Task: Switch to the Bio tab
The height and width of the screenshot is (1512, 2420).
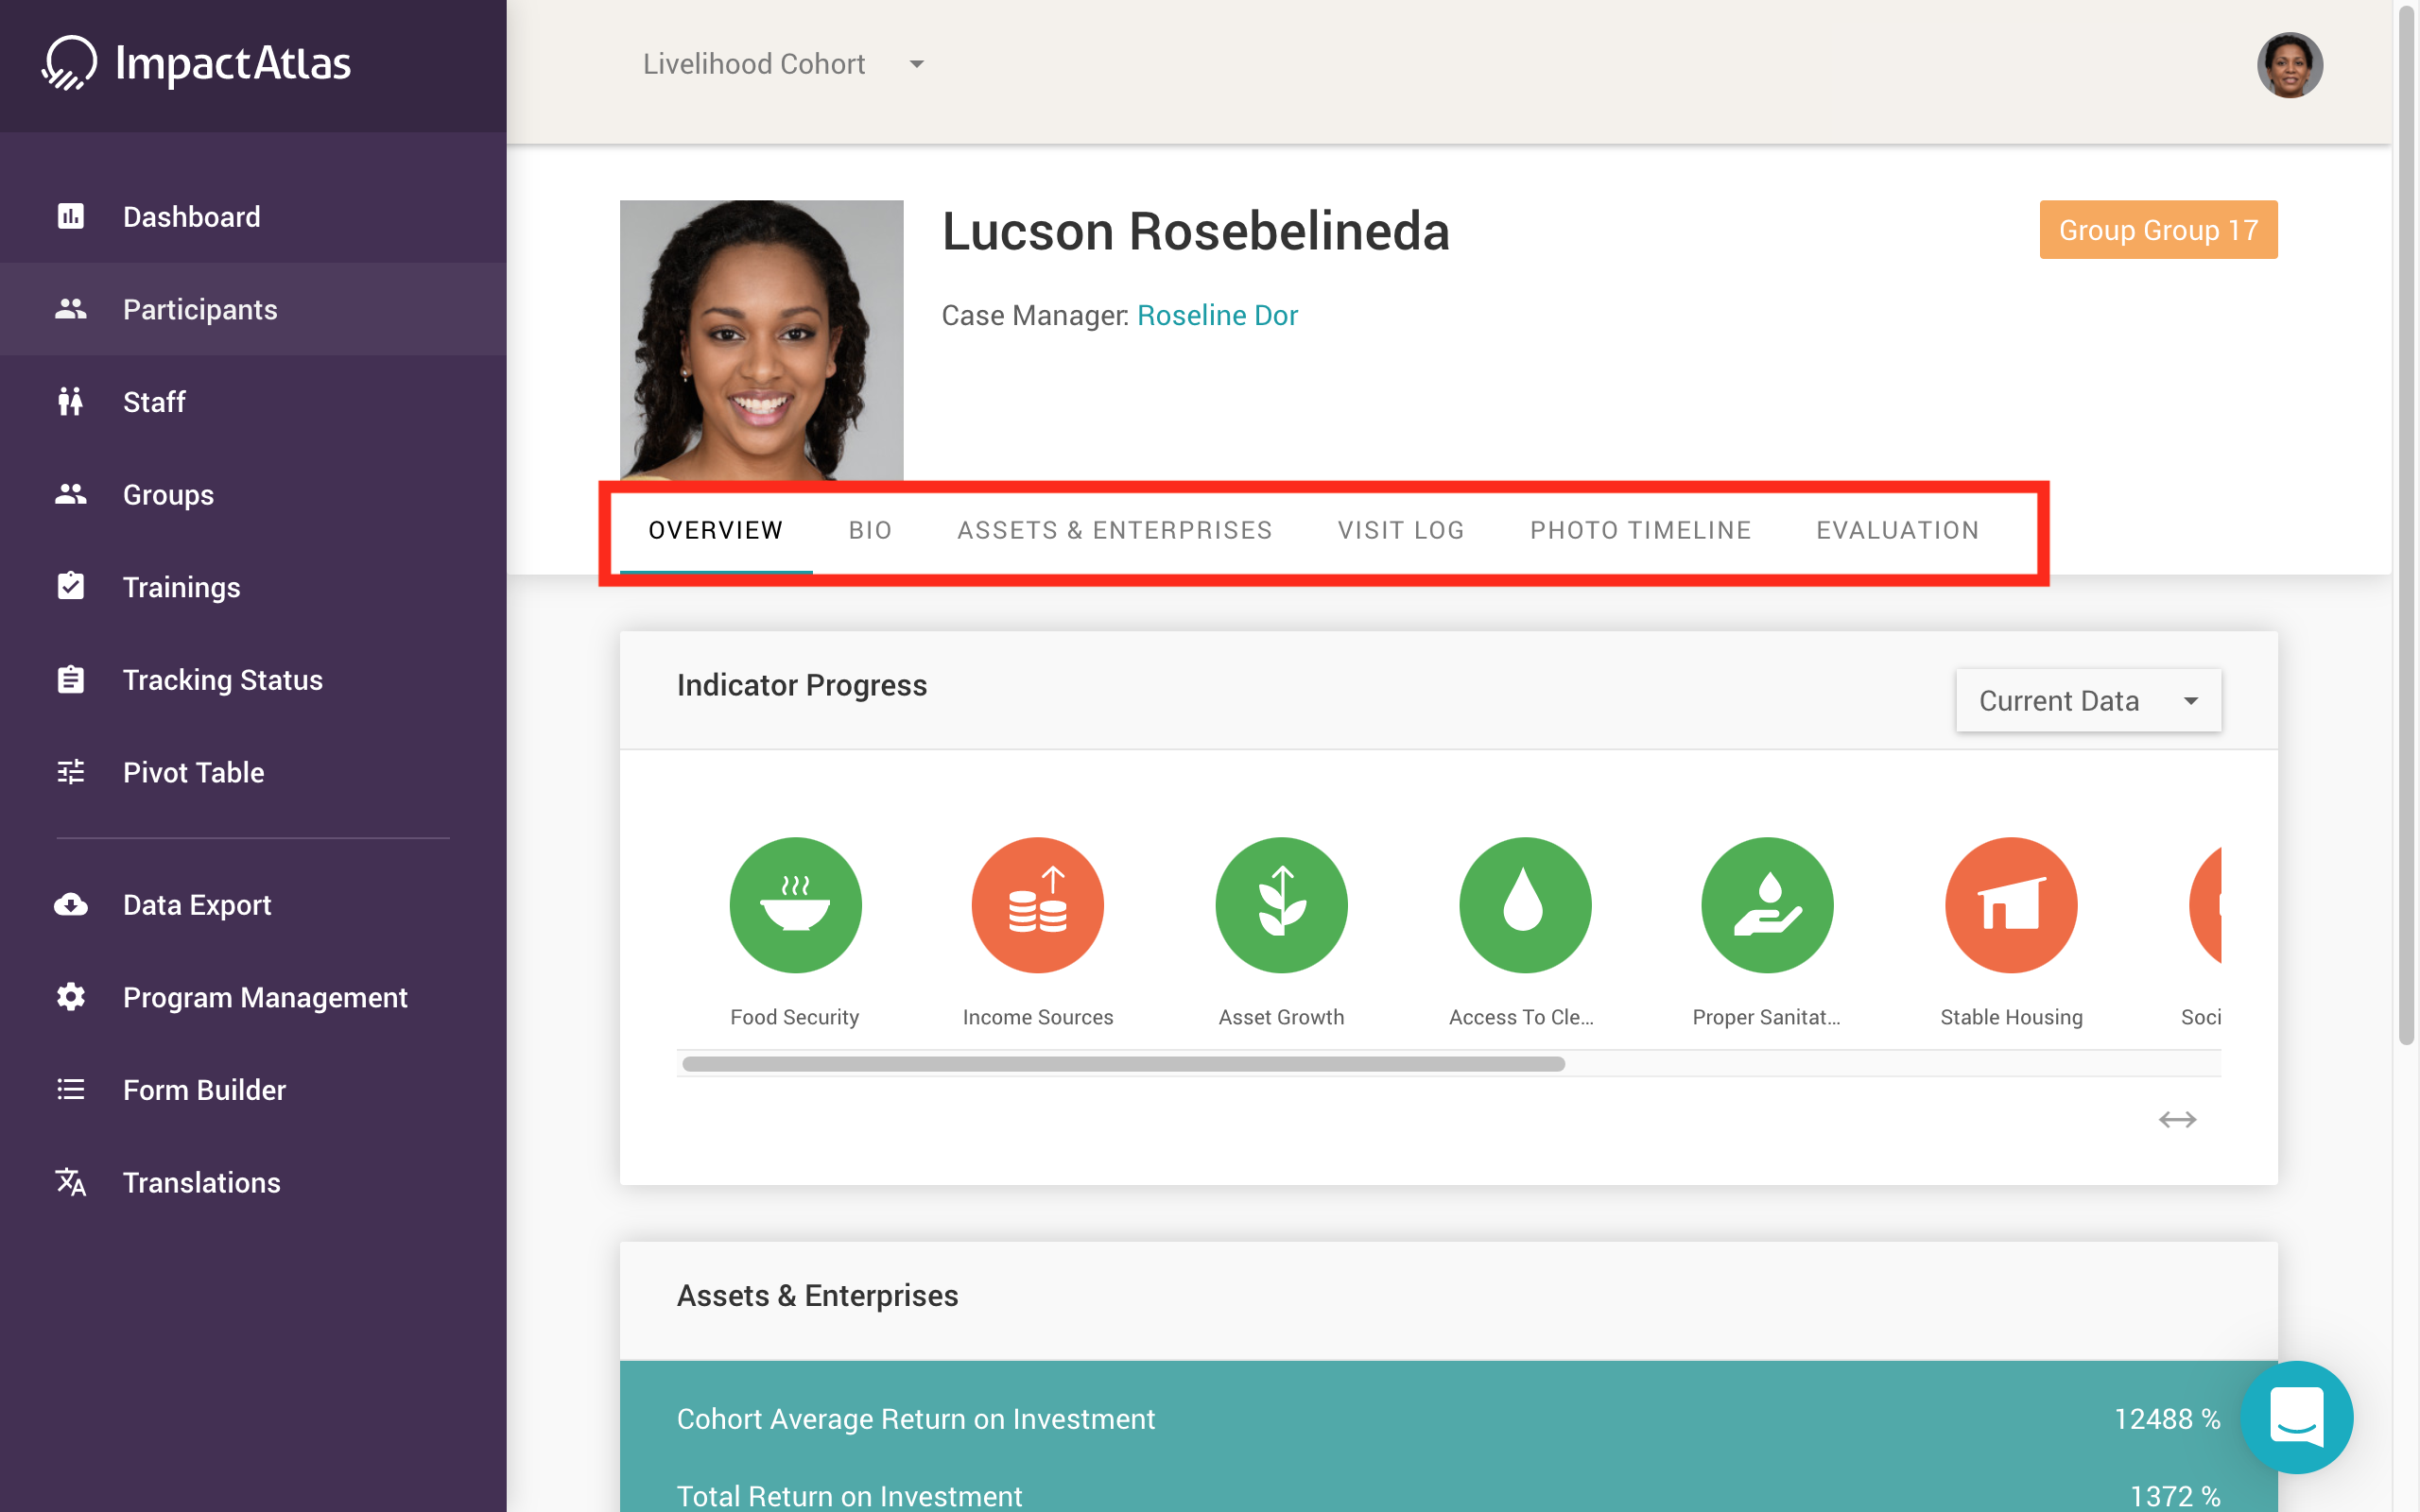Action: tap(869, 530)
